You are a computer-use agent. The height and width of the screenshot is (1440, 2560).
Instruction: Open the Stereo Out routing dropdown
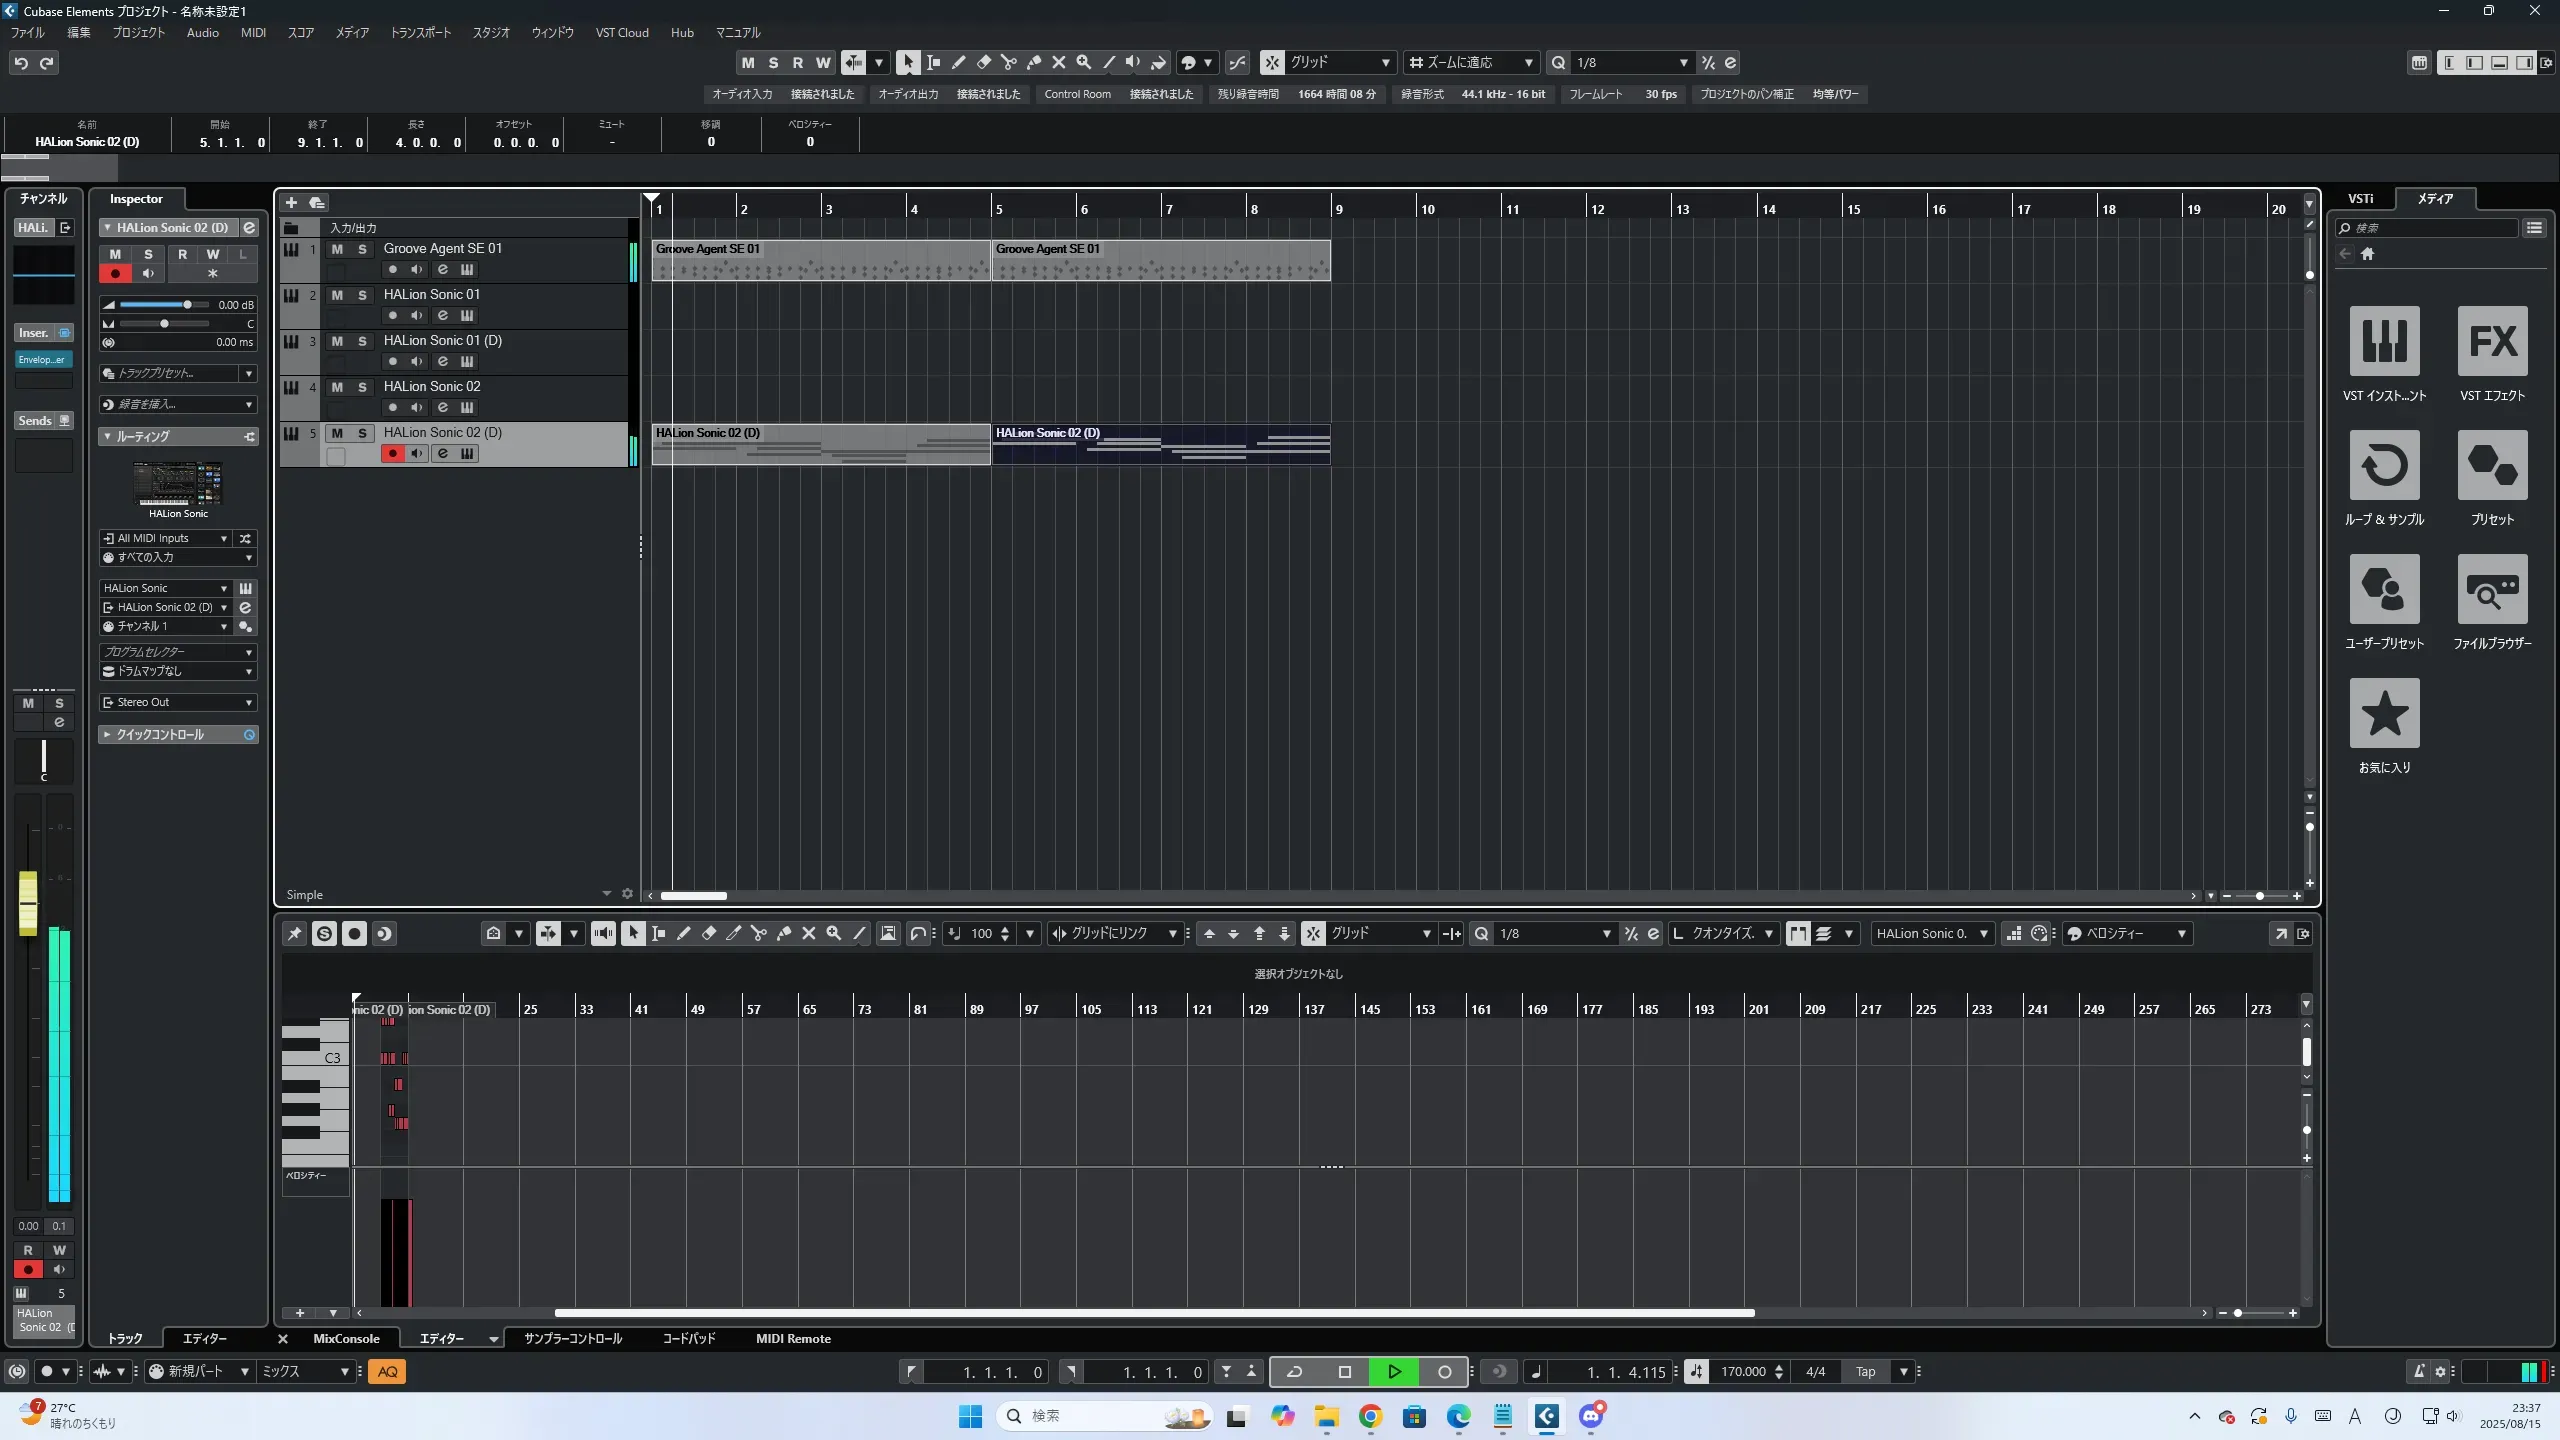(178, 703)
